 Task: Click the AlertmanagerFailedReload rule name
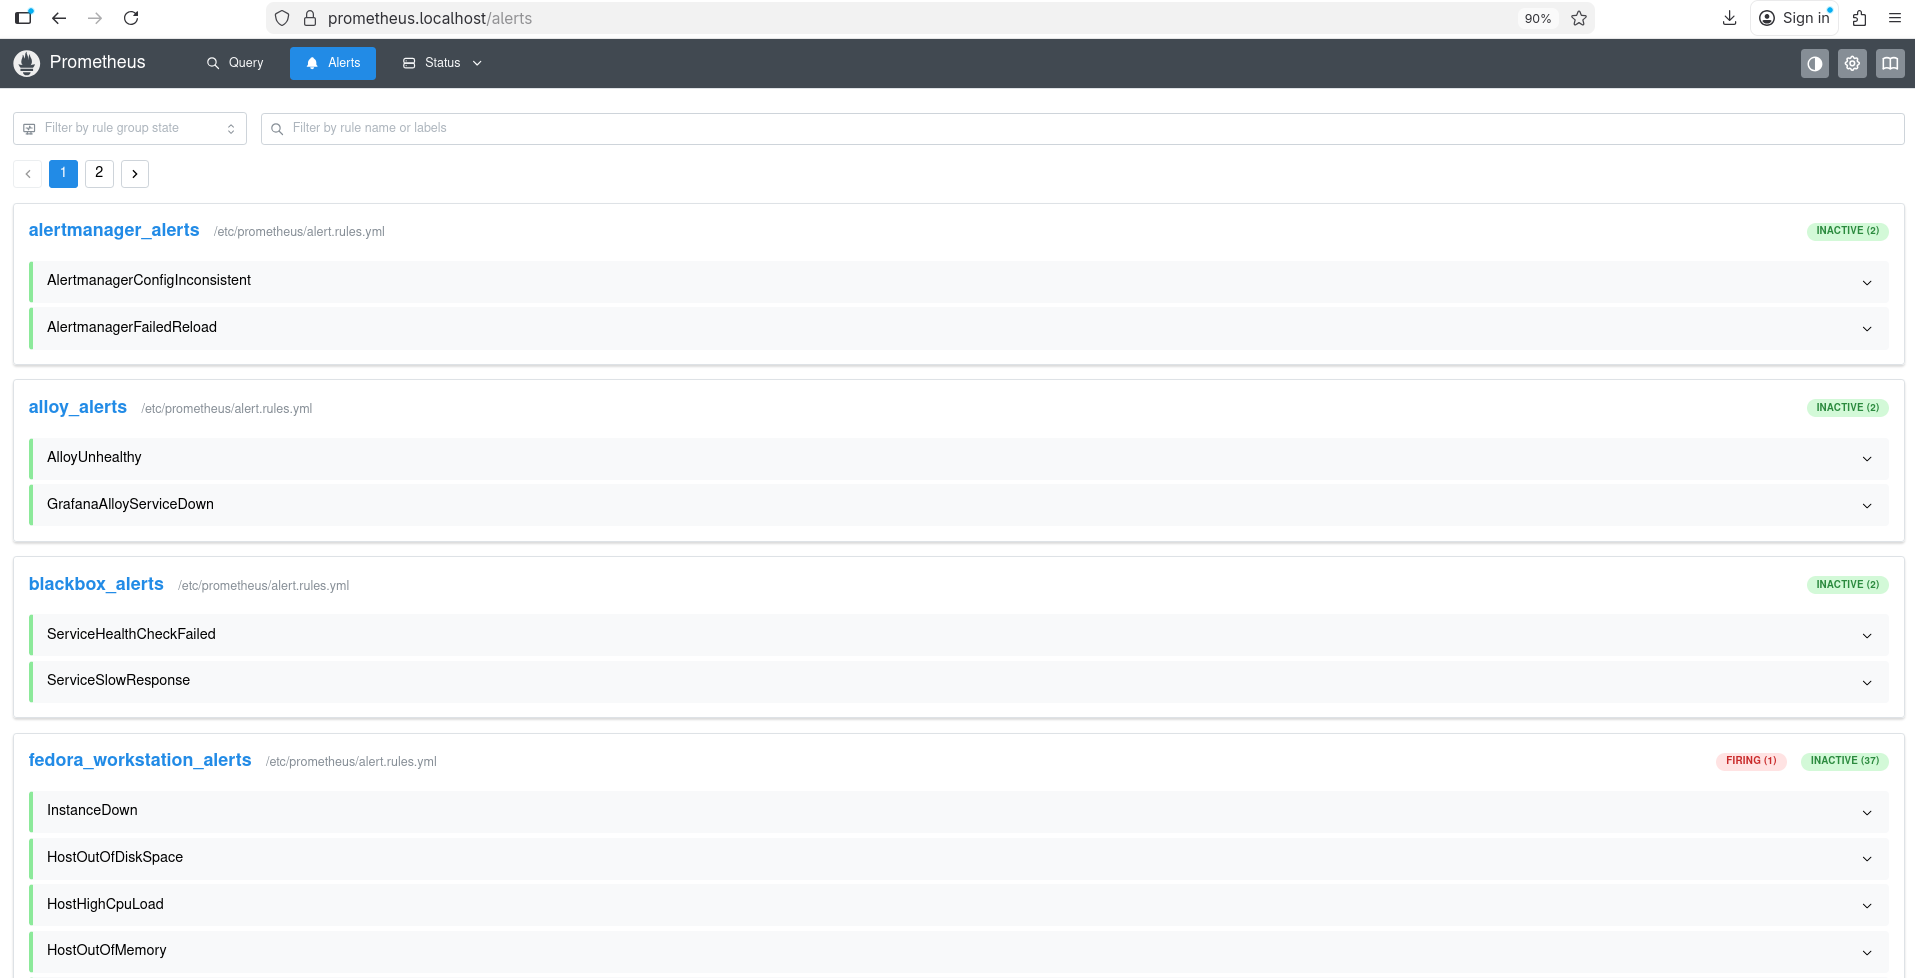click(x=132, y=327)
